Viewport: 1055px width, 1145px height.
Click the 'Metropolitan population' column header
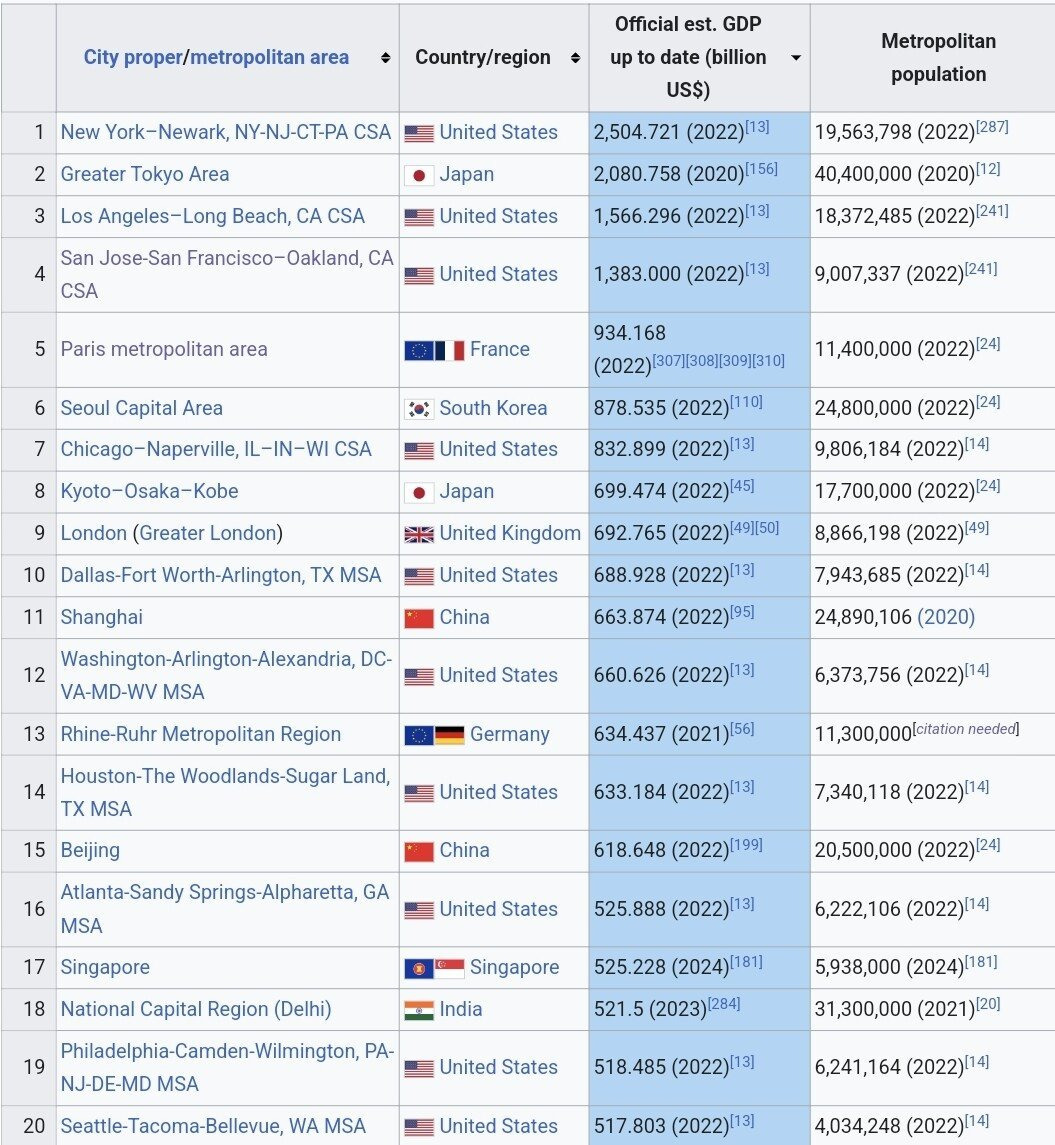tap(937, 58)
